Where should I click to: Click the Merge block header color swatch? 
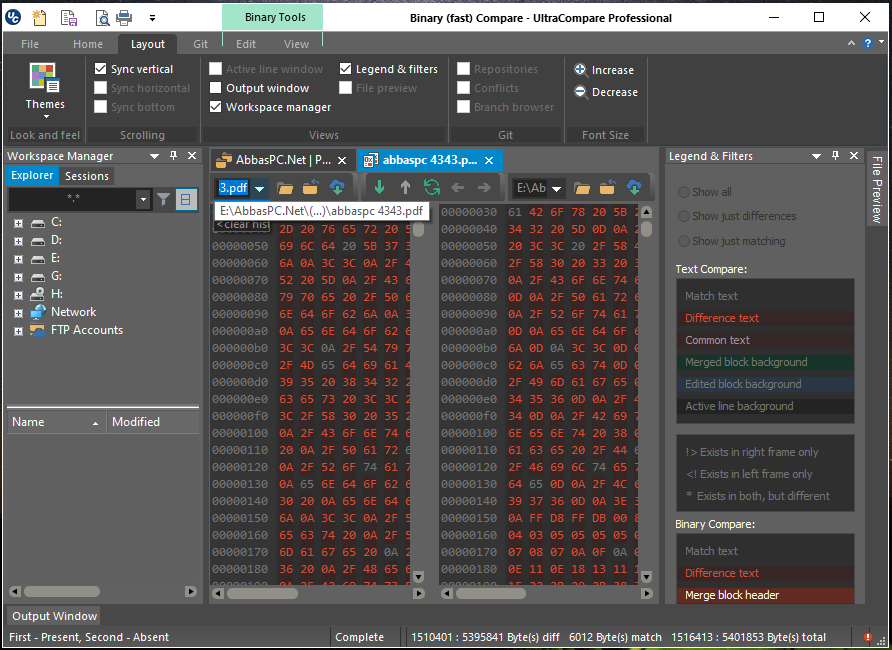pos(765,595)
